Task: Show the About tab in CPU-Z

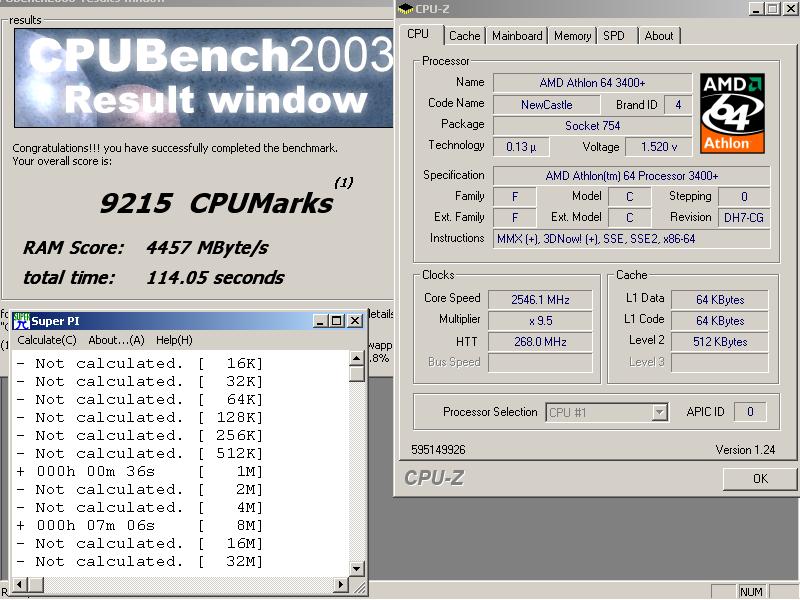Action: coord(659,36)
